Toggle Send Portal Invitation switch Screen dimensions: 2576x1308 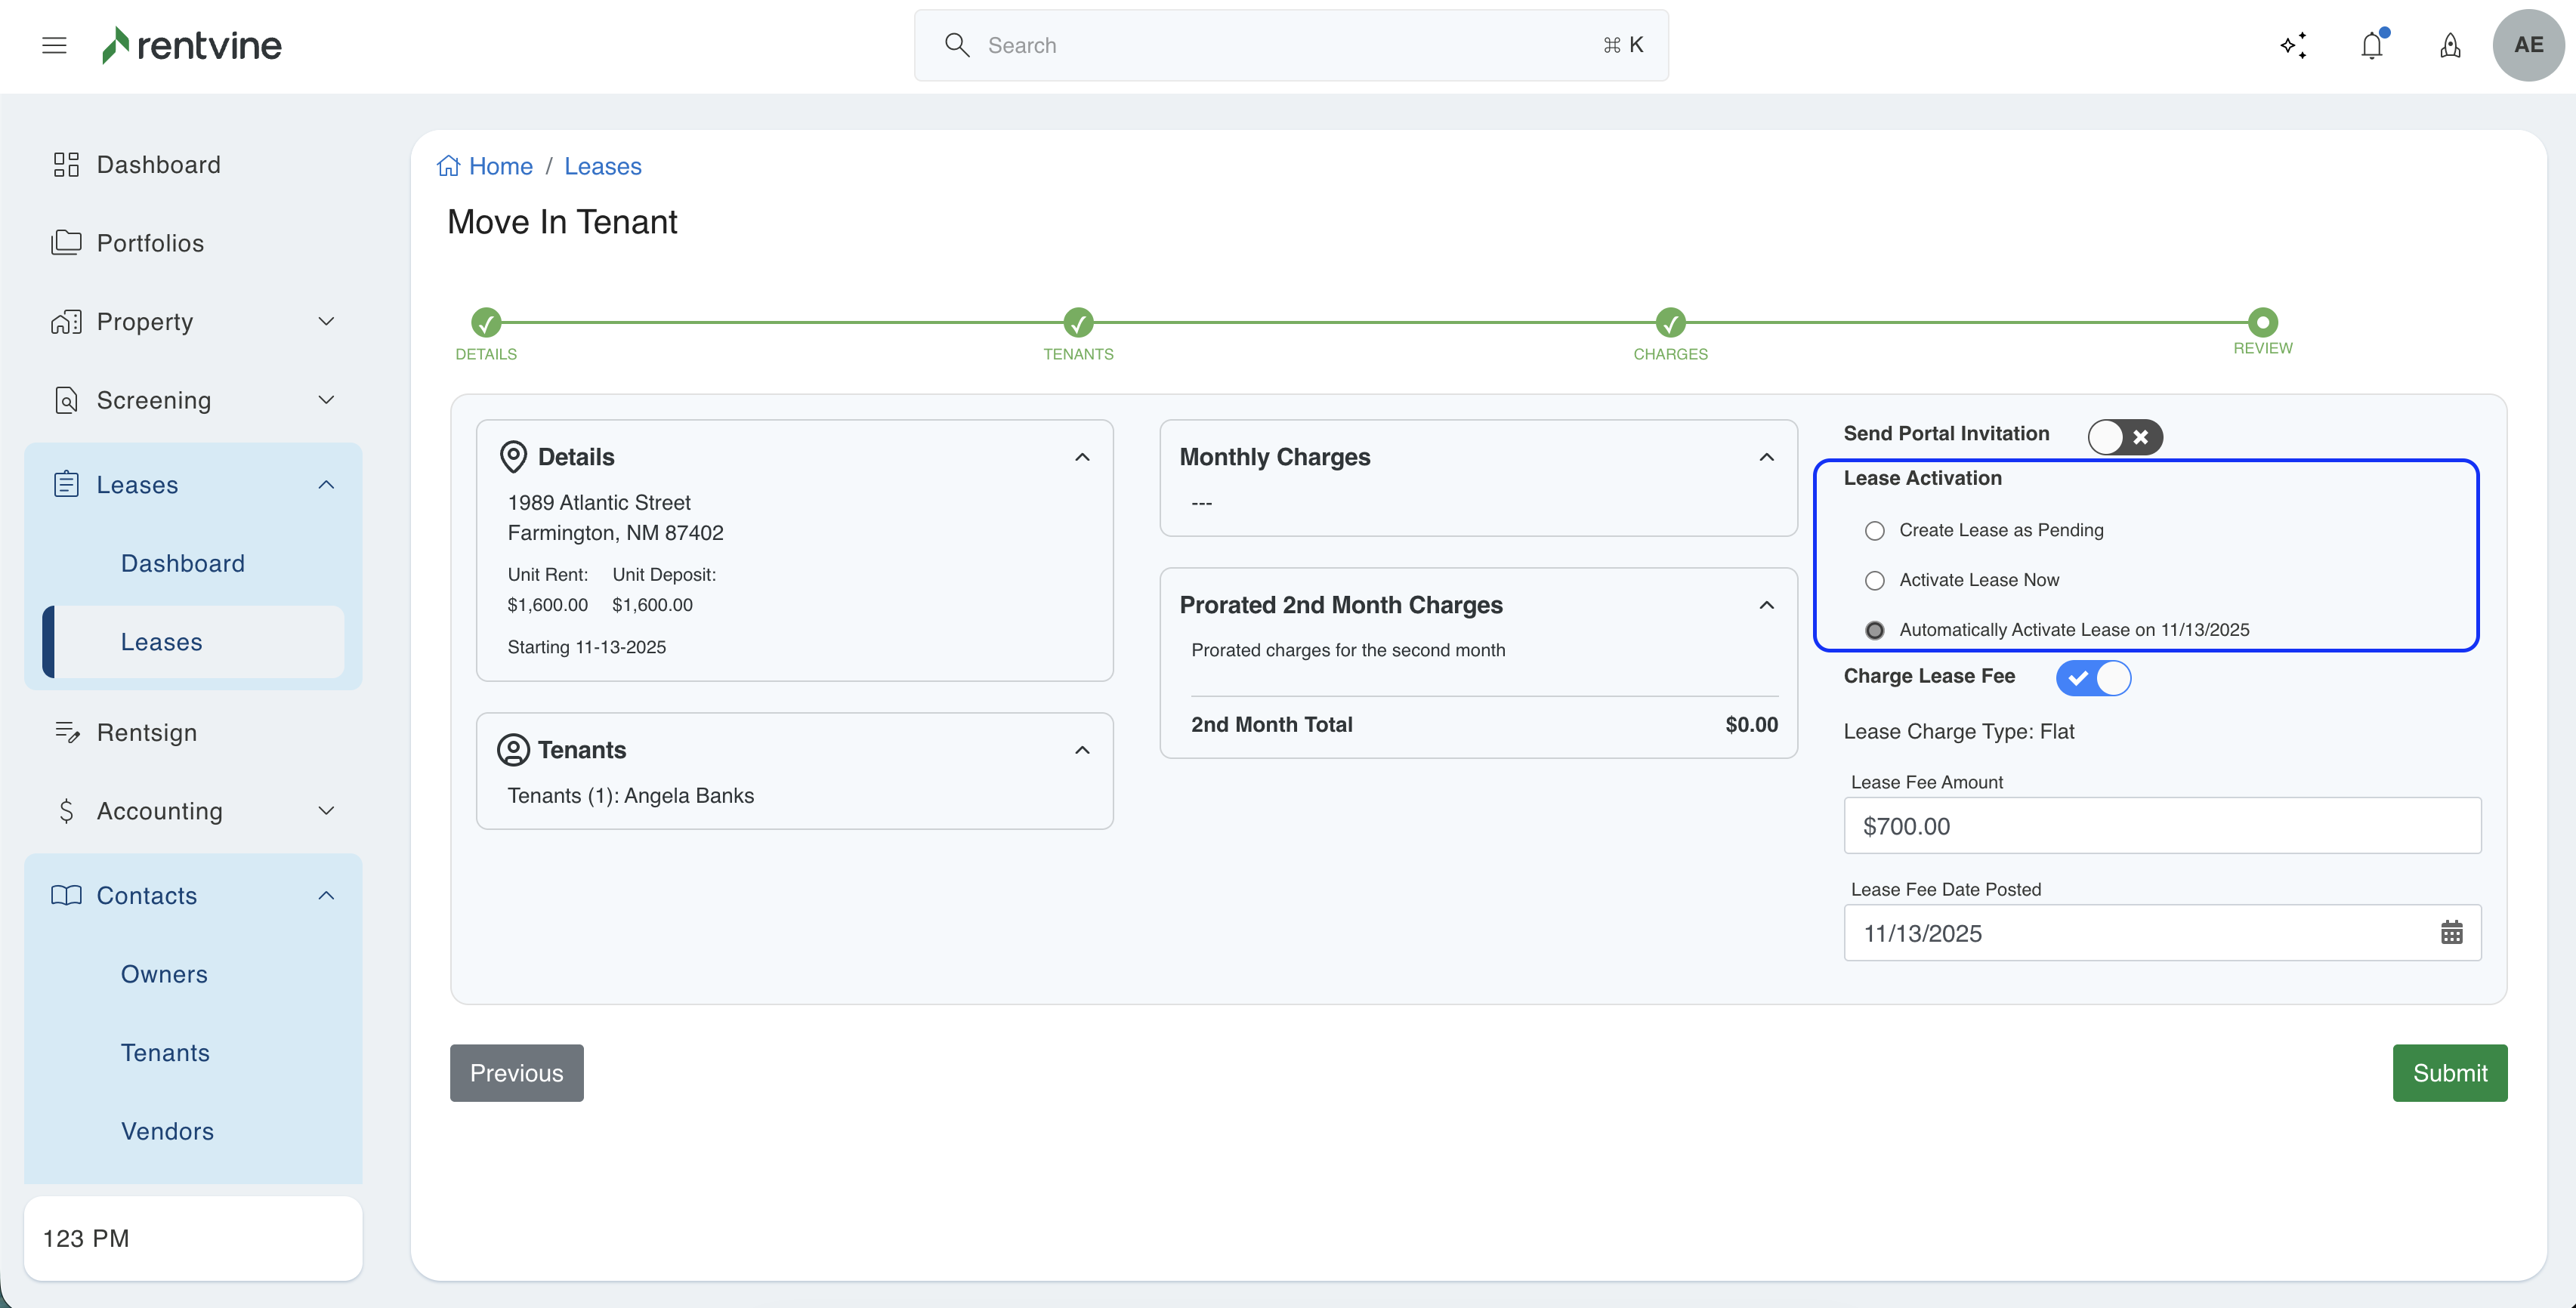click(x=2124, y=437)
